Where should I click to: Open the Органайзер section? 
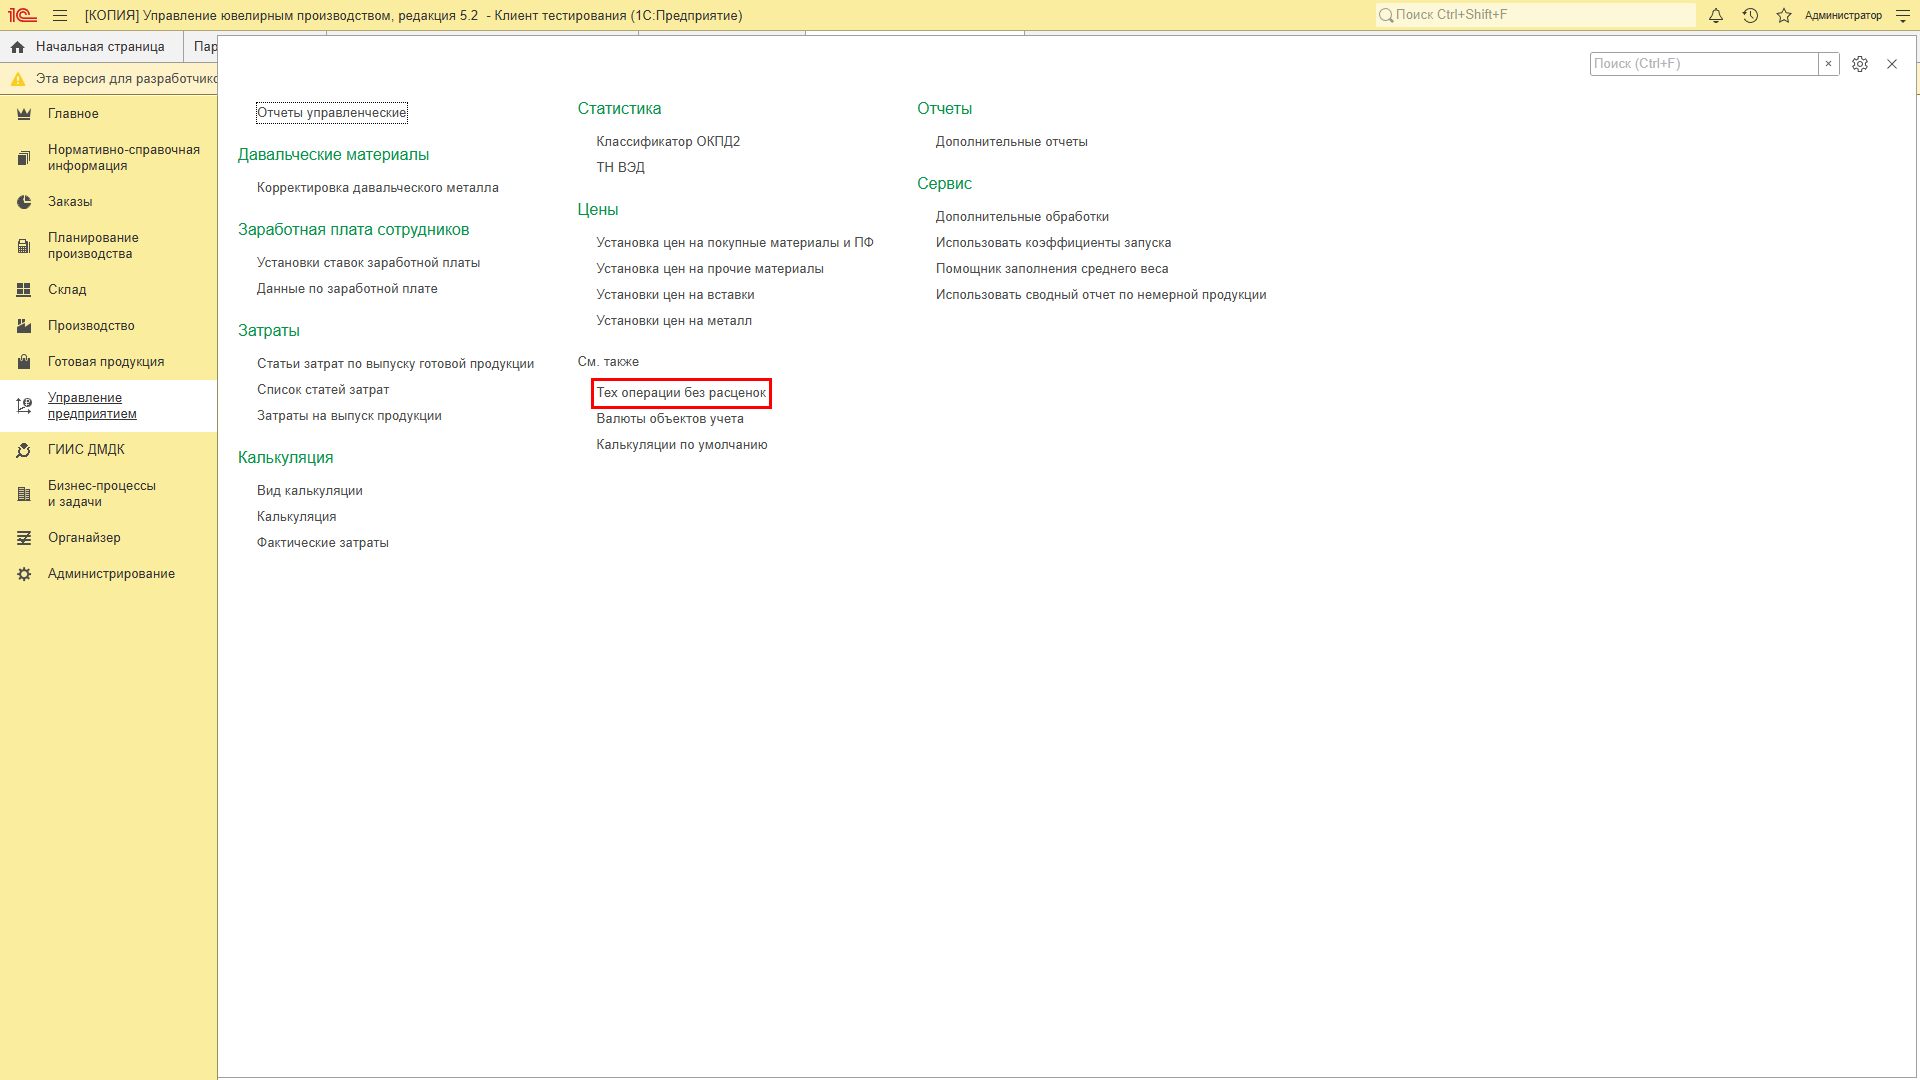(x=84, y=538)
